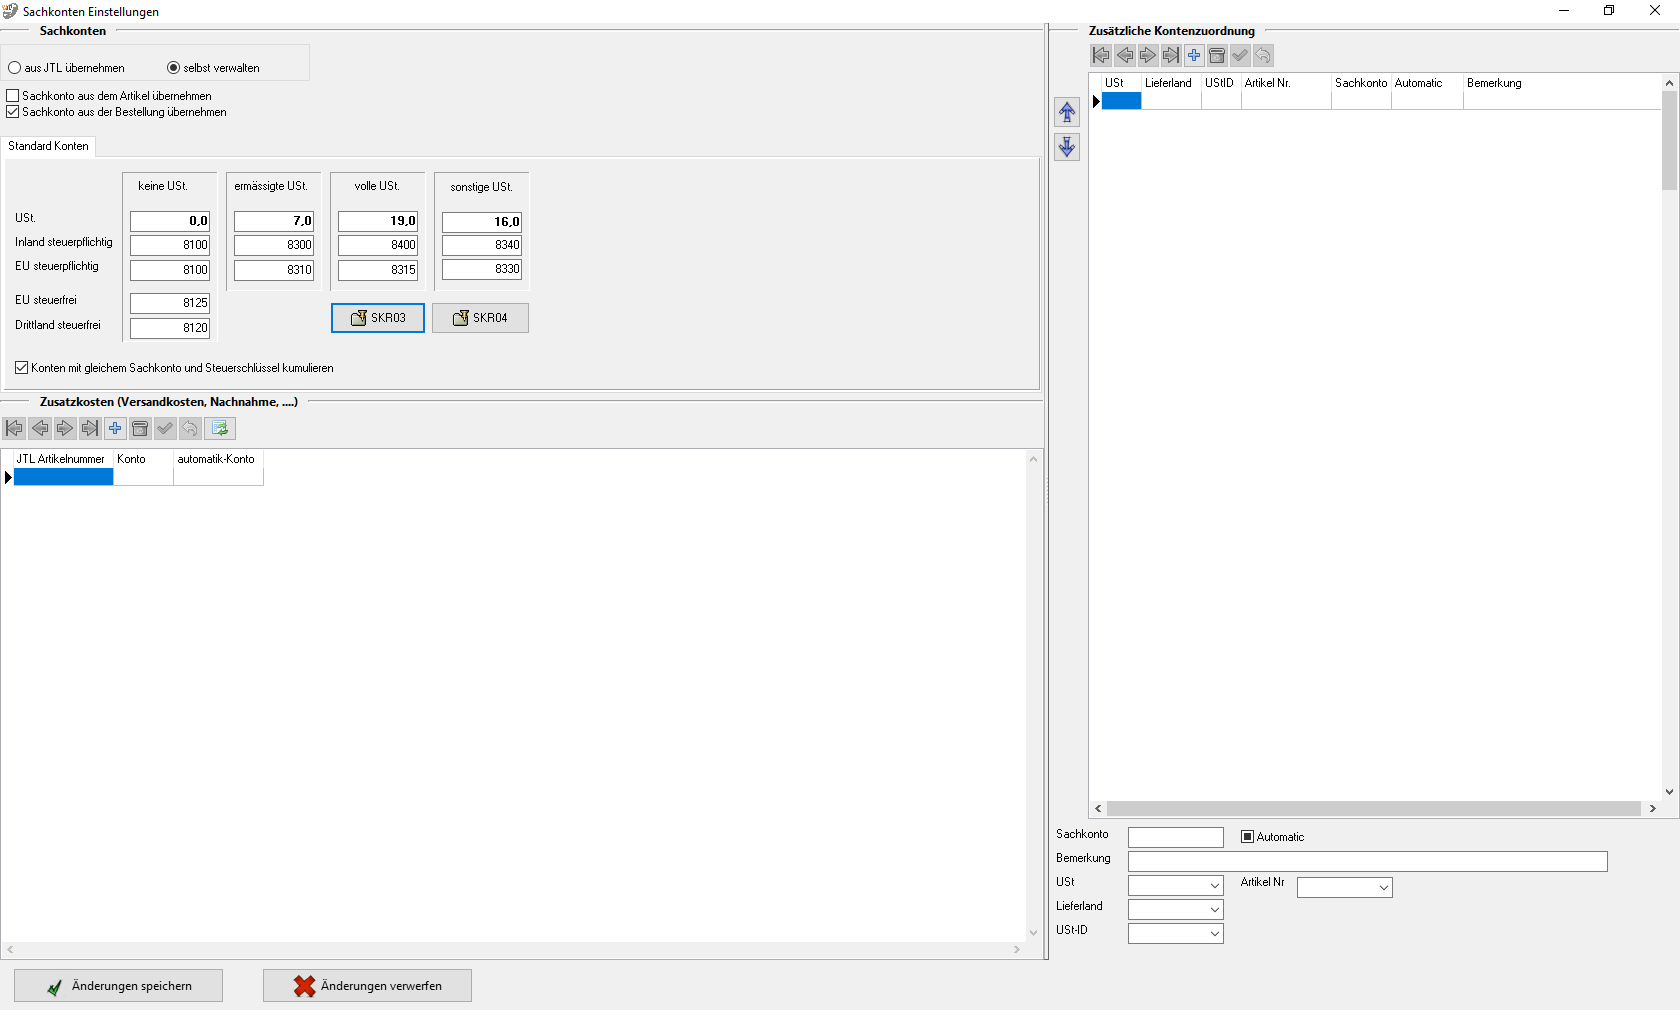Click the Bemerkung text field

[1367, 861]
